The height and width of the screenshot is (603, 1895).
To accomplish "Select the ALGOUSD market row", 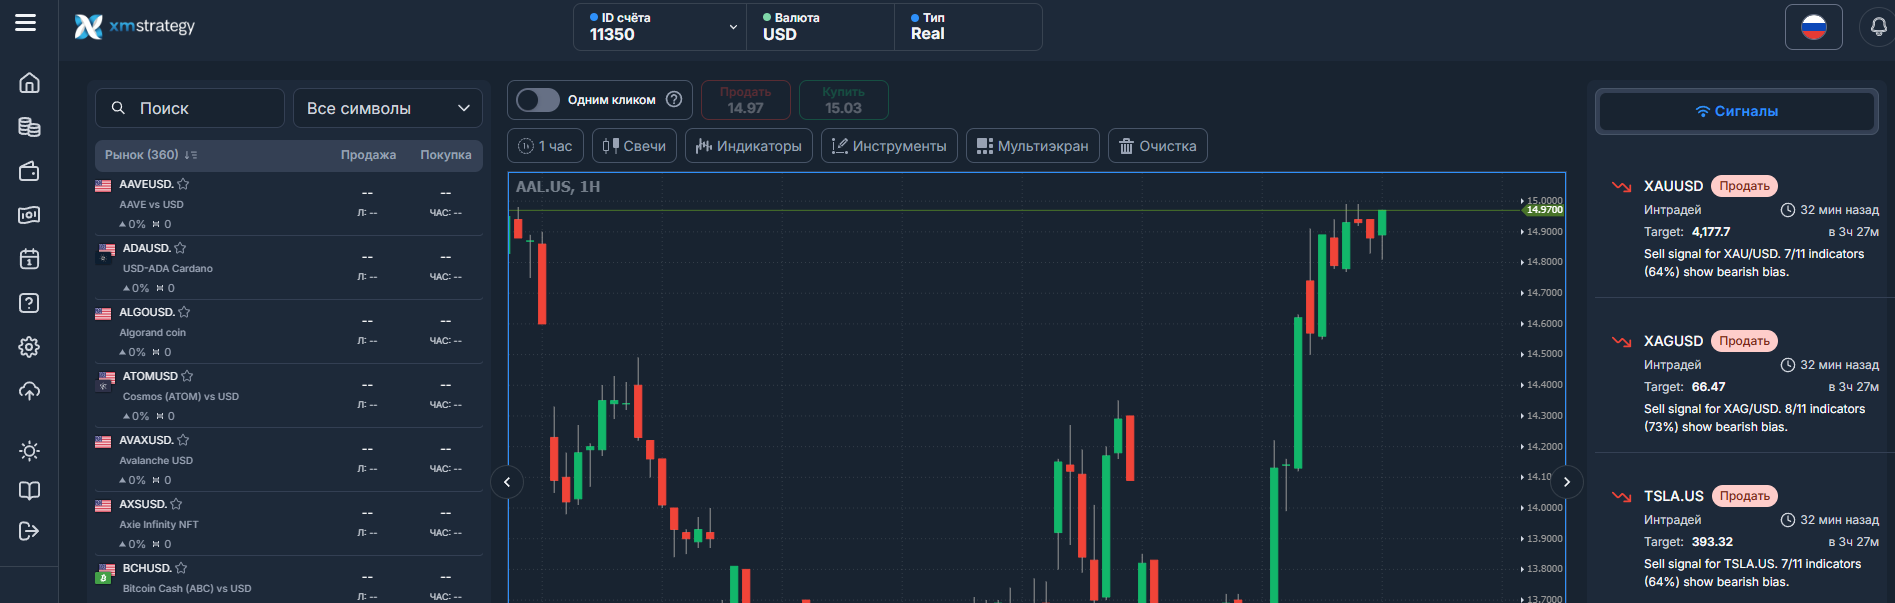I will (x=288, y=332).
